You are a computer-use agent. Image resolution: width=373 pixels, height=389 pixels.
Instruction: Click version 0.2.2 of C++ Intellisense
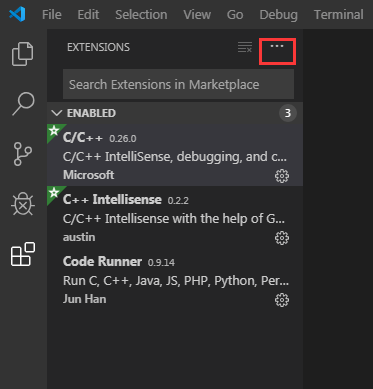178,201
